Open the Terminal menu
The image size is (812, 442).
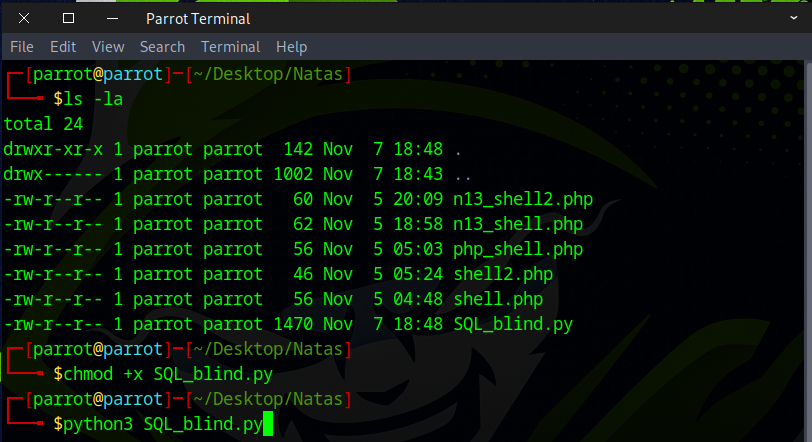230,47
